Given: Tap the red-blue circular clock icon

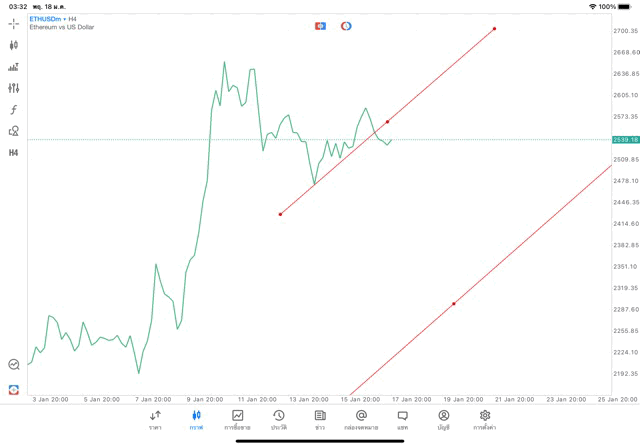Looking at the screenshot, I should coord(346,26).
